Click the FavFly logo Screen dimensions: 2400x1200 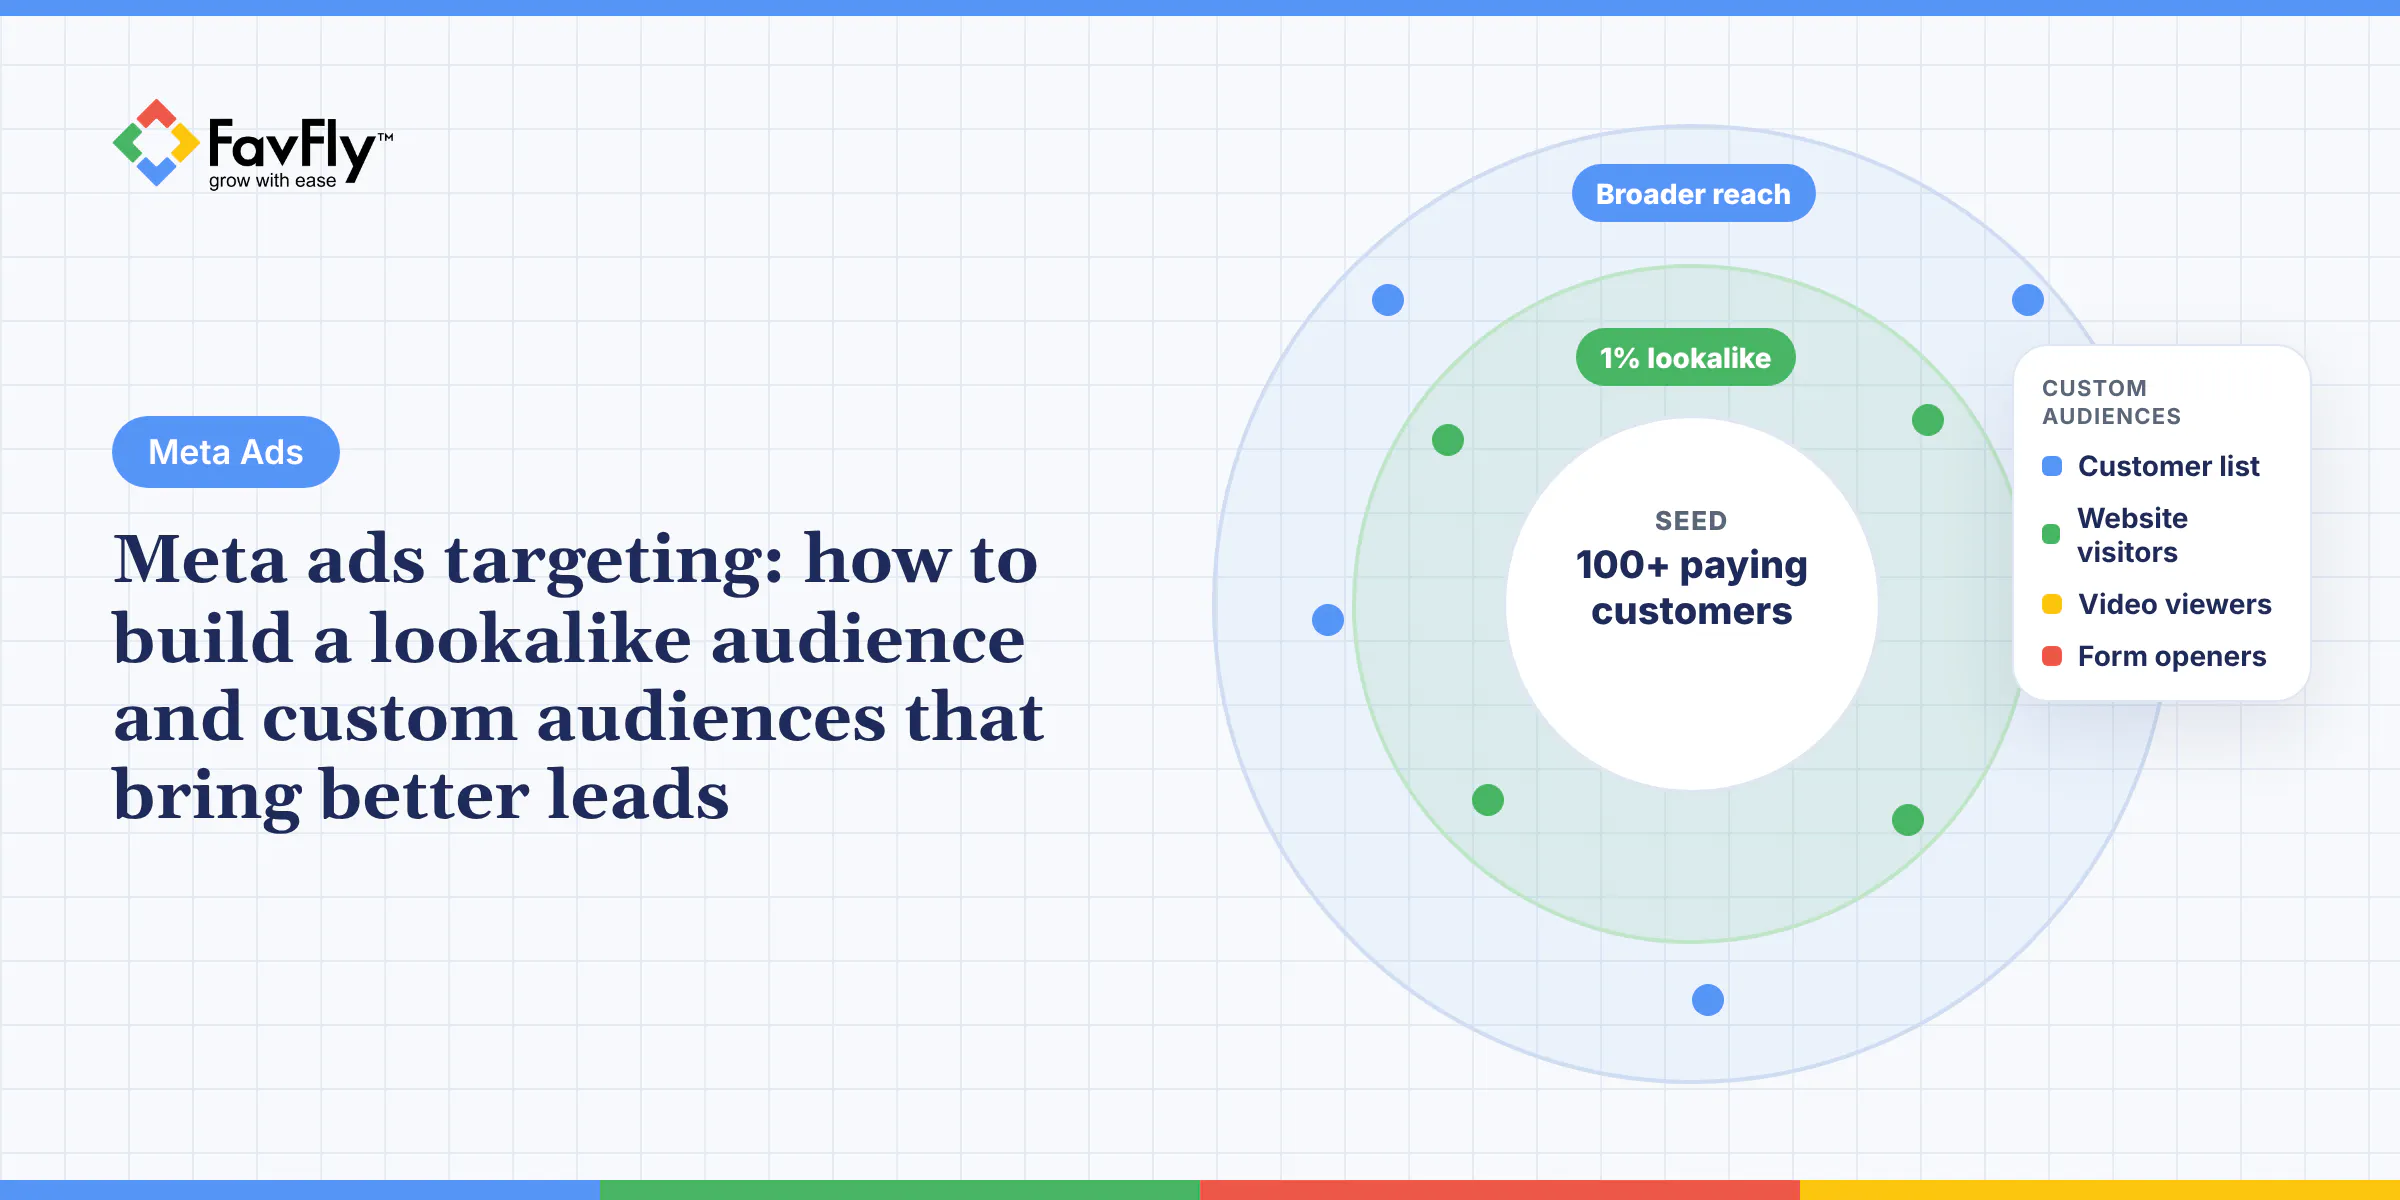tap(253, 144)
